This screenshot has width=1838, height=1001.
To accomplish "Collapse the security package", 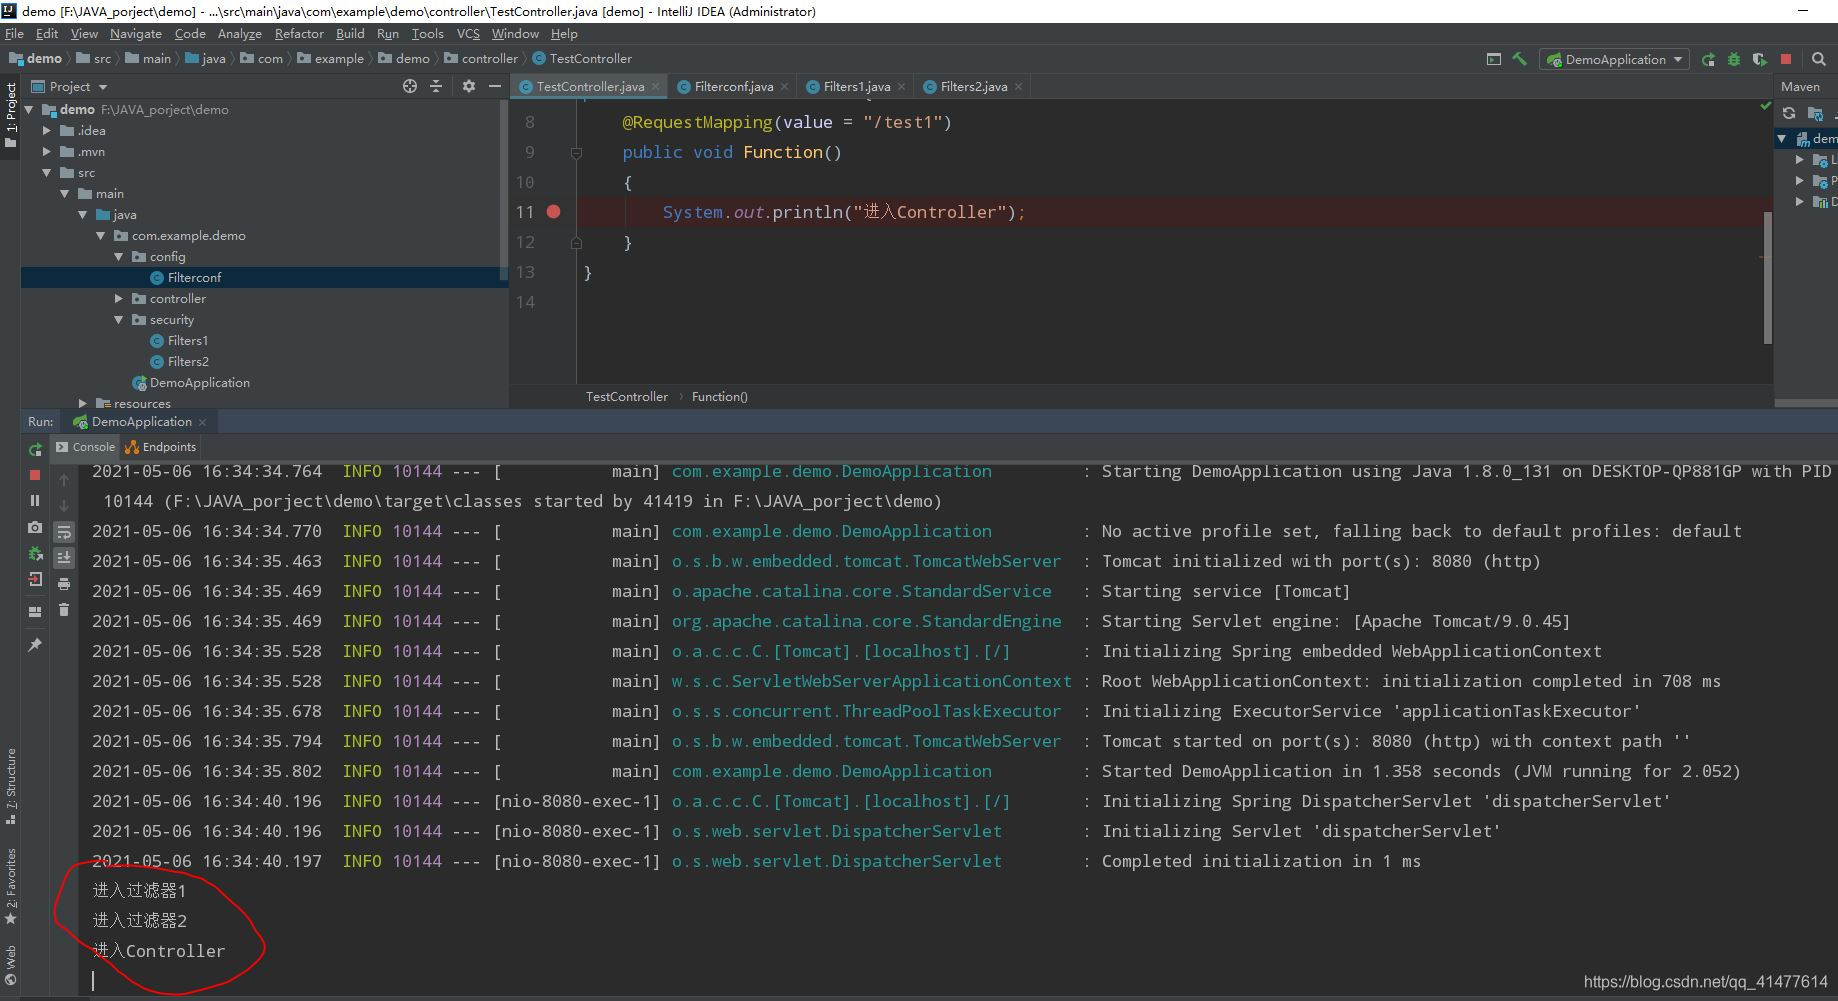I will tap(118, 320).
